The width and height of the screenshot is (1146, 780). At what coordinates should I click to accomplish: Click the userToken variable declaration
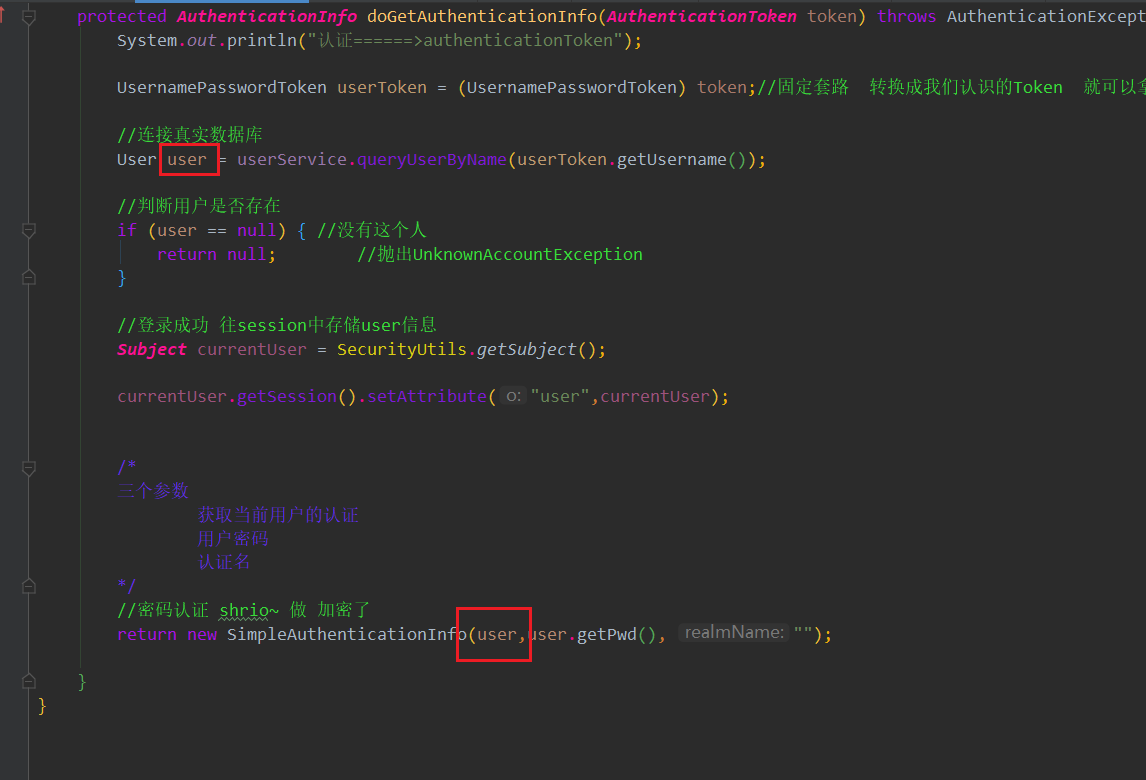[382, 87]
